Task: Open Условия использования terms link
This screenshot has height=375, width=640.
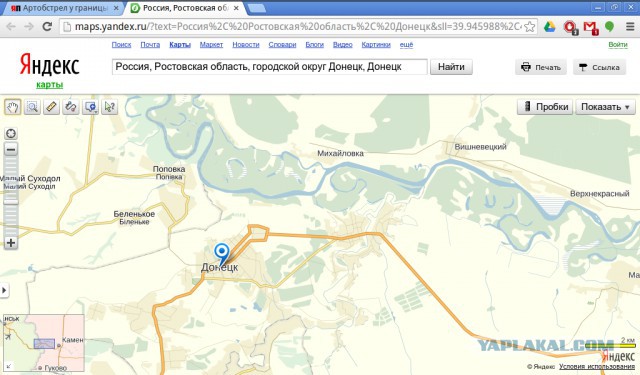Action: pos(597,367)
